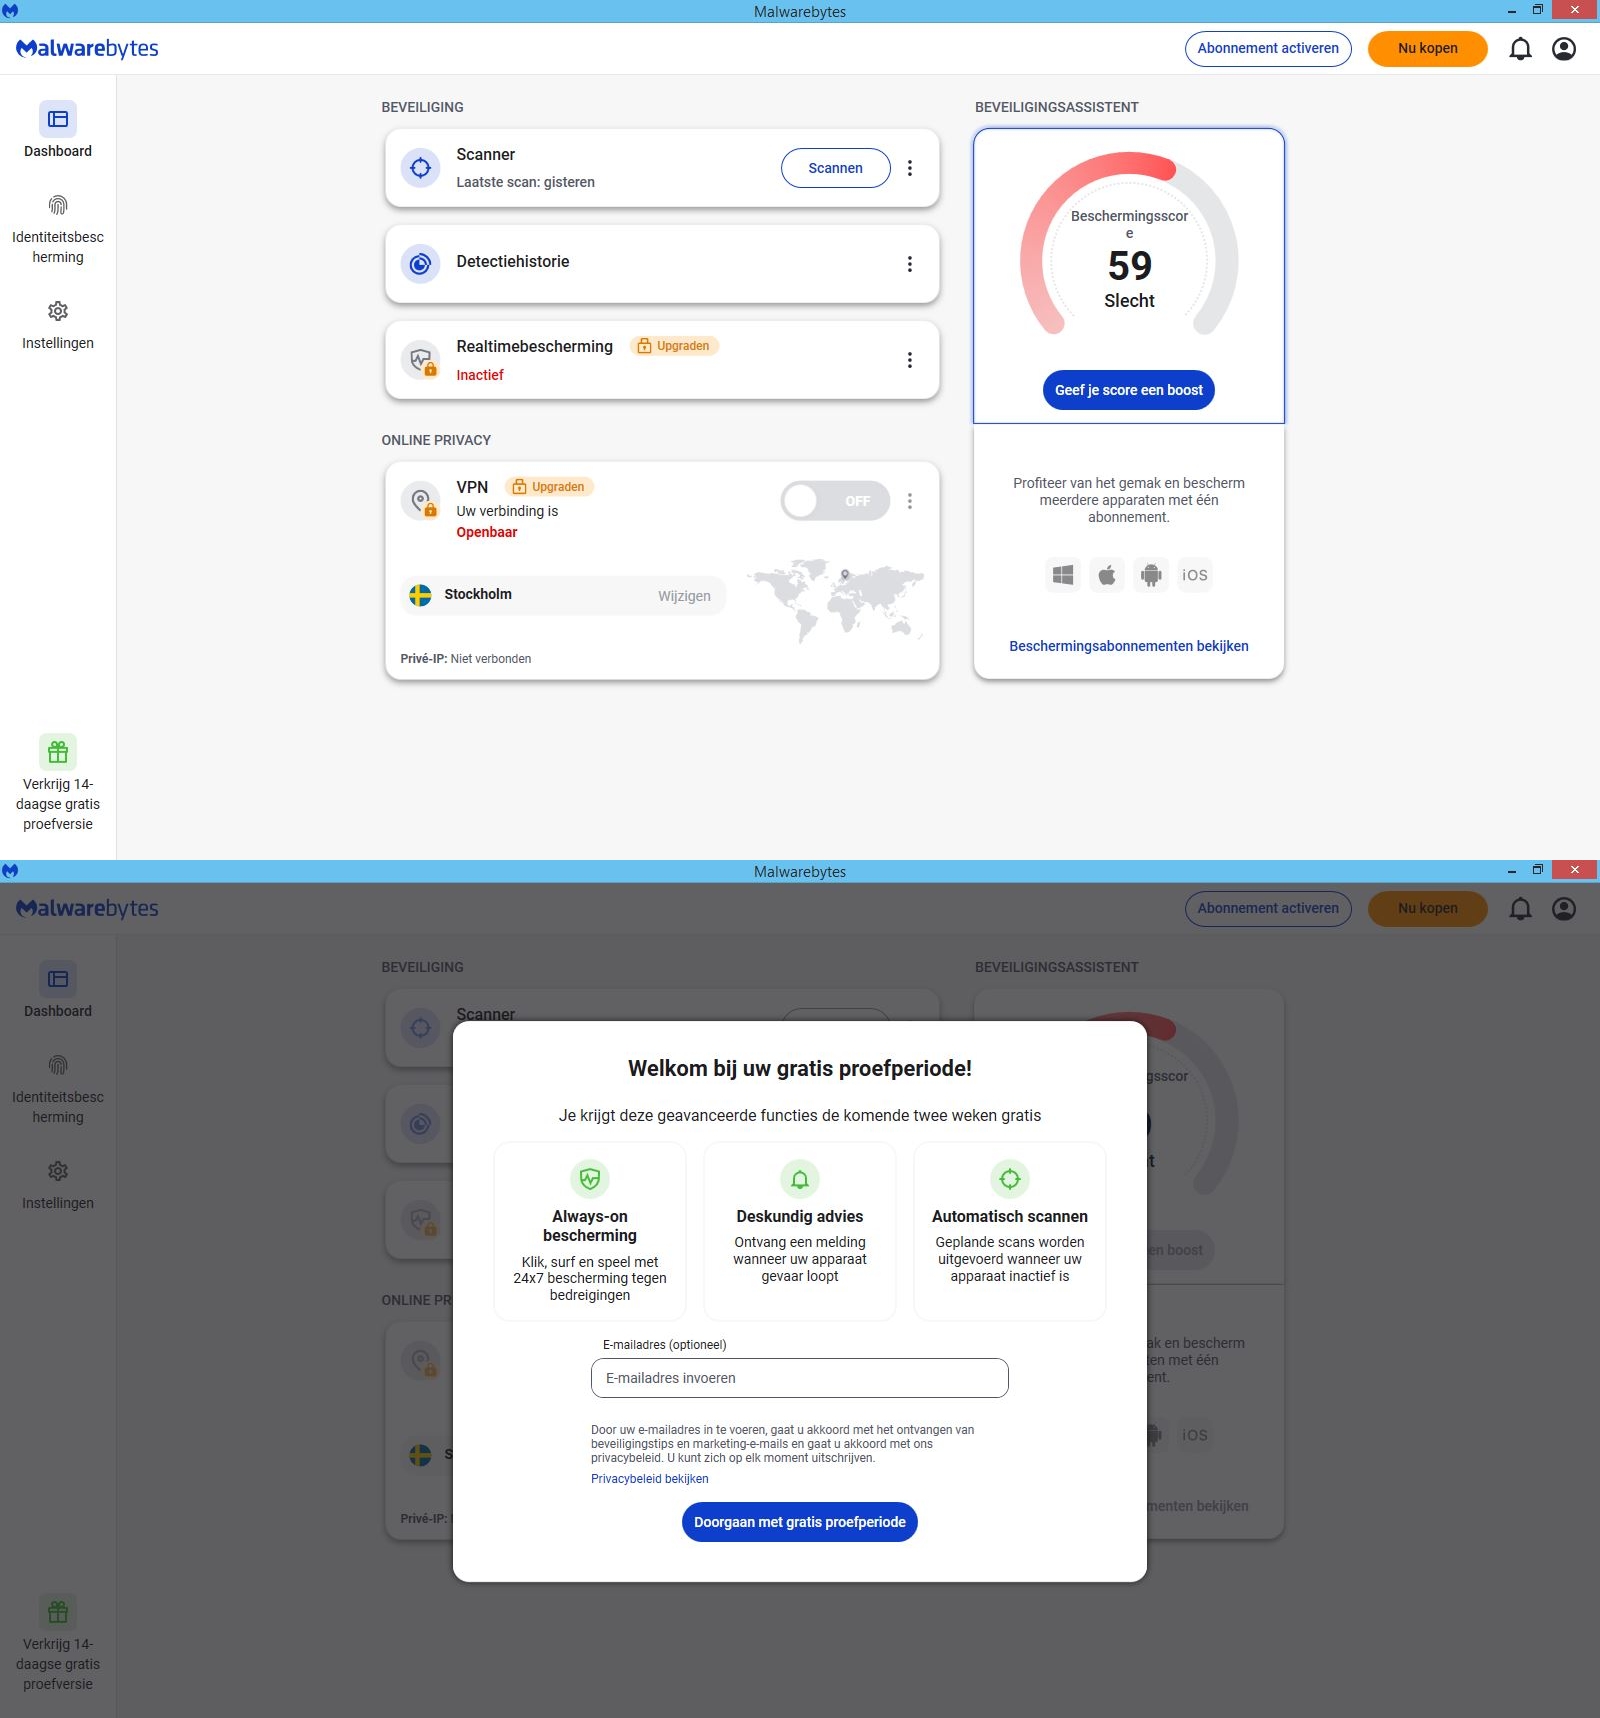Click the gift trial icon in upper window
Screen dimensions: 1600x1718
click(x=58, y=752)
